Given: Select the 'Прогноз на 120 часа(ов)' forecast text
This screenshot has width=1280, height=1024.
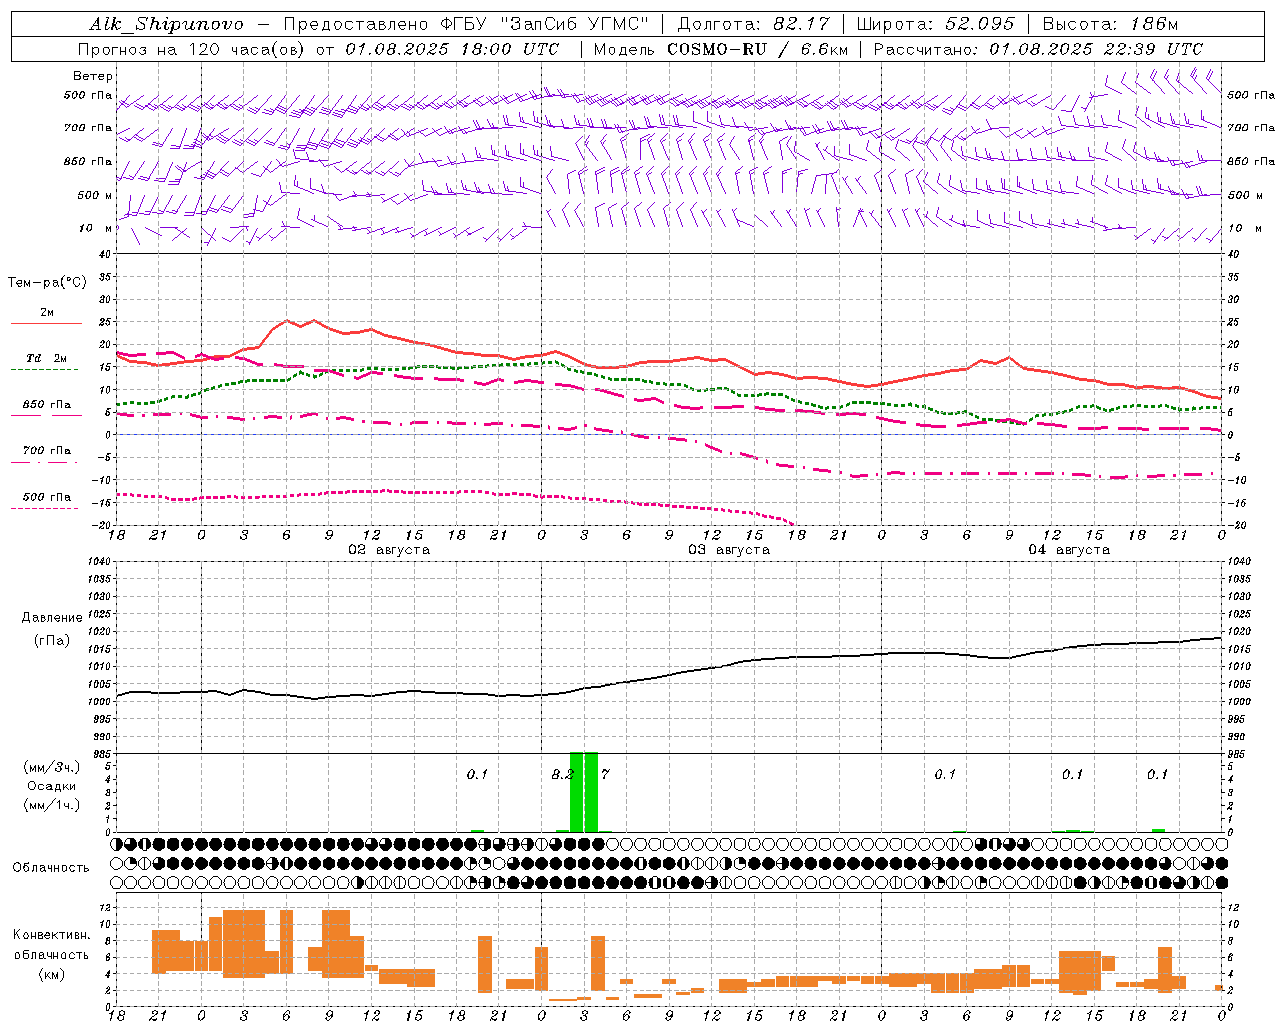Looking at the screenshot, I should [x=192, y=49].
